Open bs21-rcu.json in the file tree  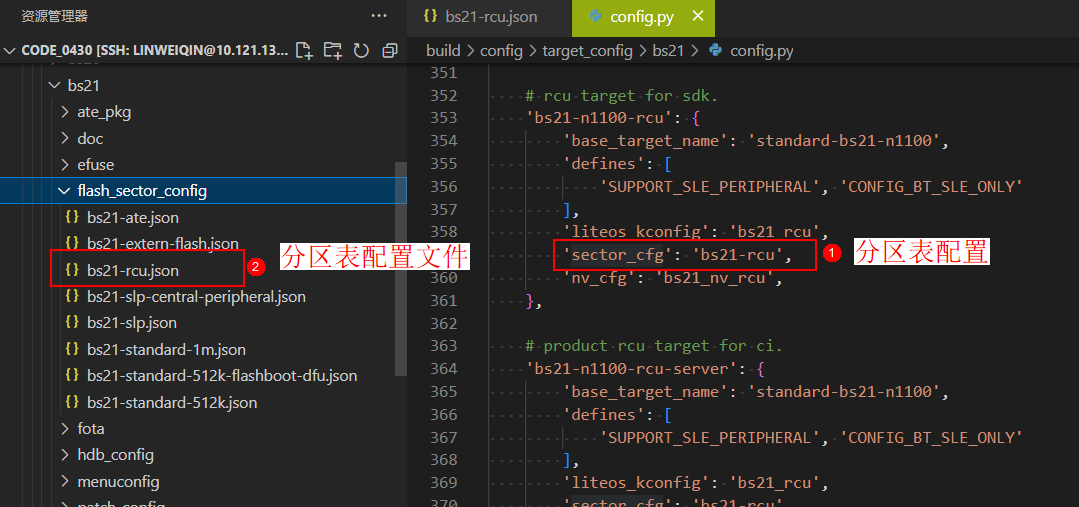click(x=132, y=270)
